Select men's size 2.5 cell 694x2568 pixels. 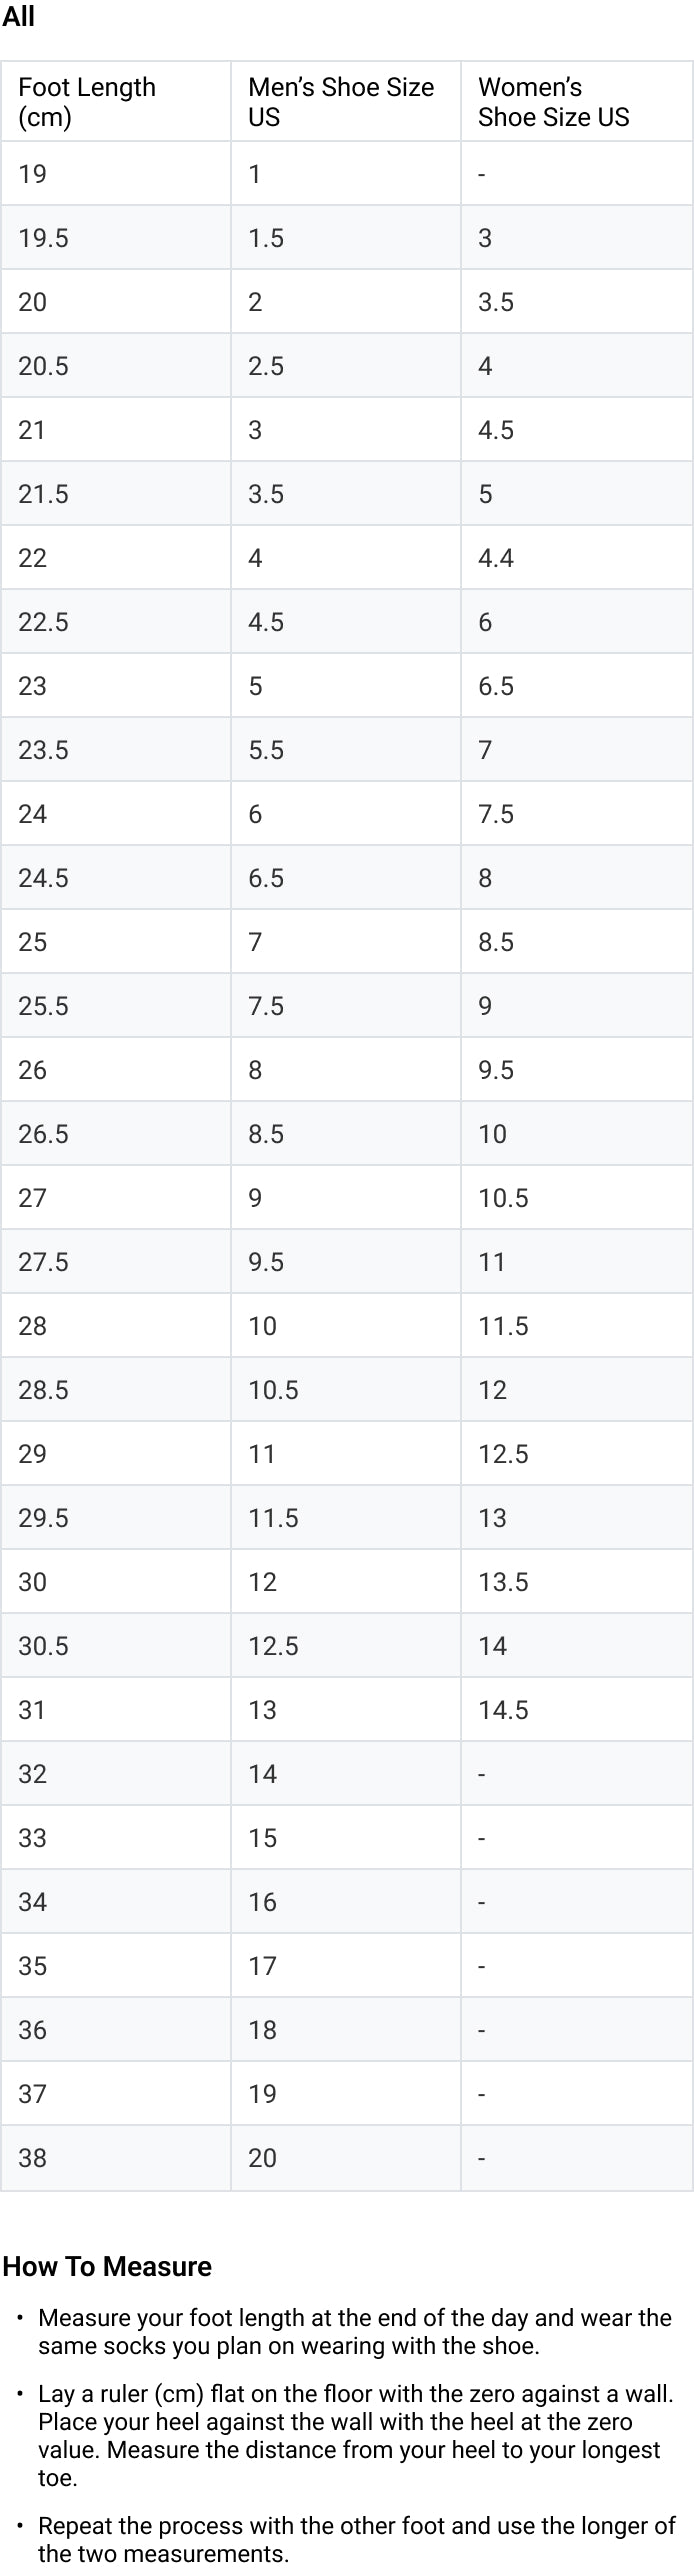point(346,366)
